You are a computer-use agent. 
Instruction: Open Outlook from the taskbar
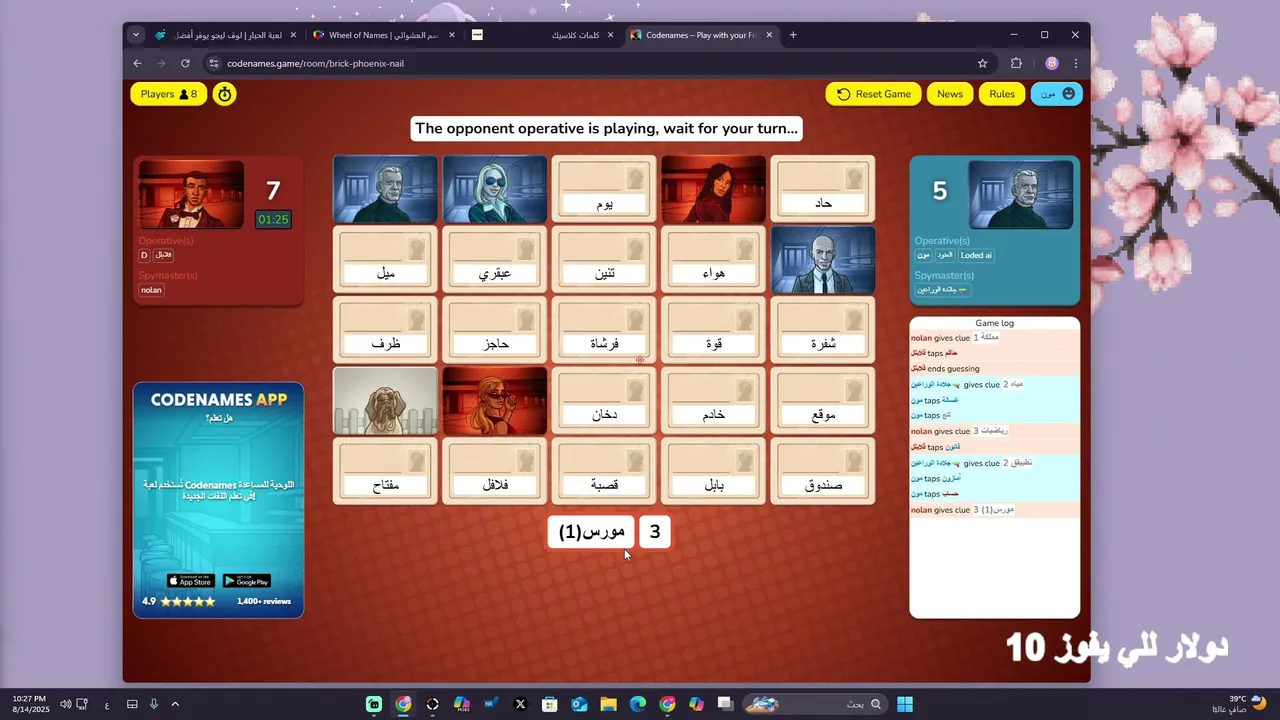[x=579, y=704]
